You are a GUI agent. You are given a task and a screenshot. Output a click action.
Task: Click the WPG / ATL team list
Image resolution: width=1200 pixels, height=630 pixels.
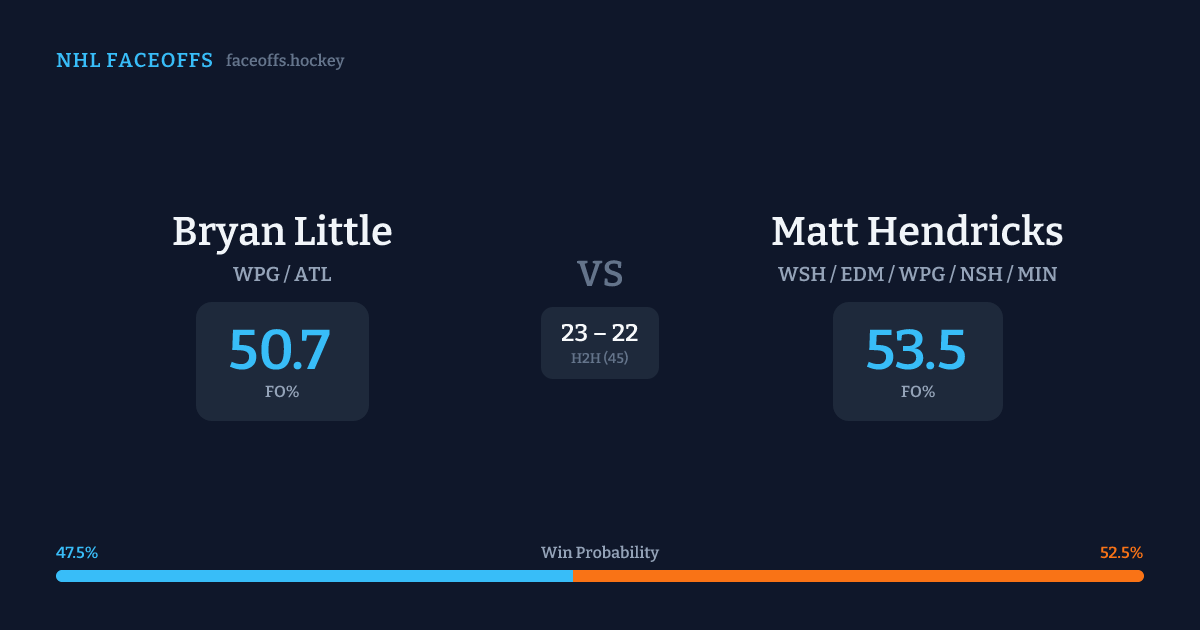(x=282, y=273)
